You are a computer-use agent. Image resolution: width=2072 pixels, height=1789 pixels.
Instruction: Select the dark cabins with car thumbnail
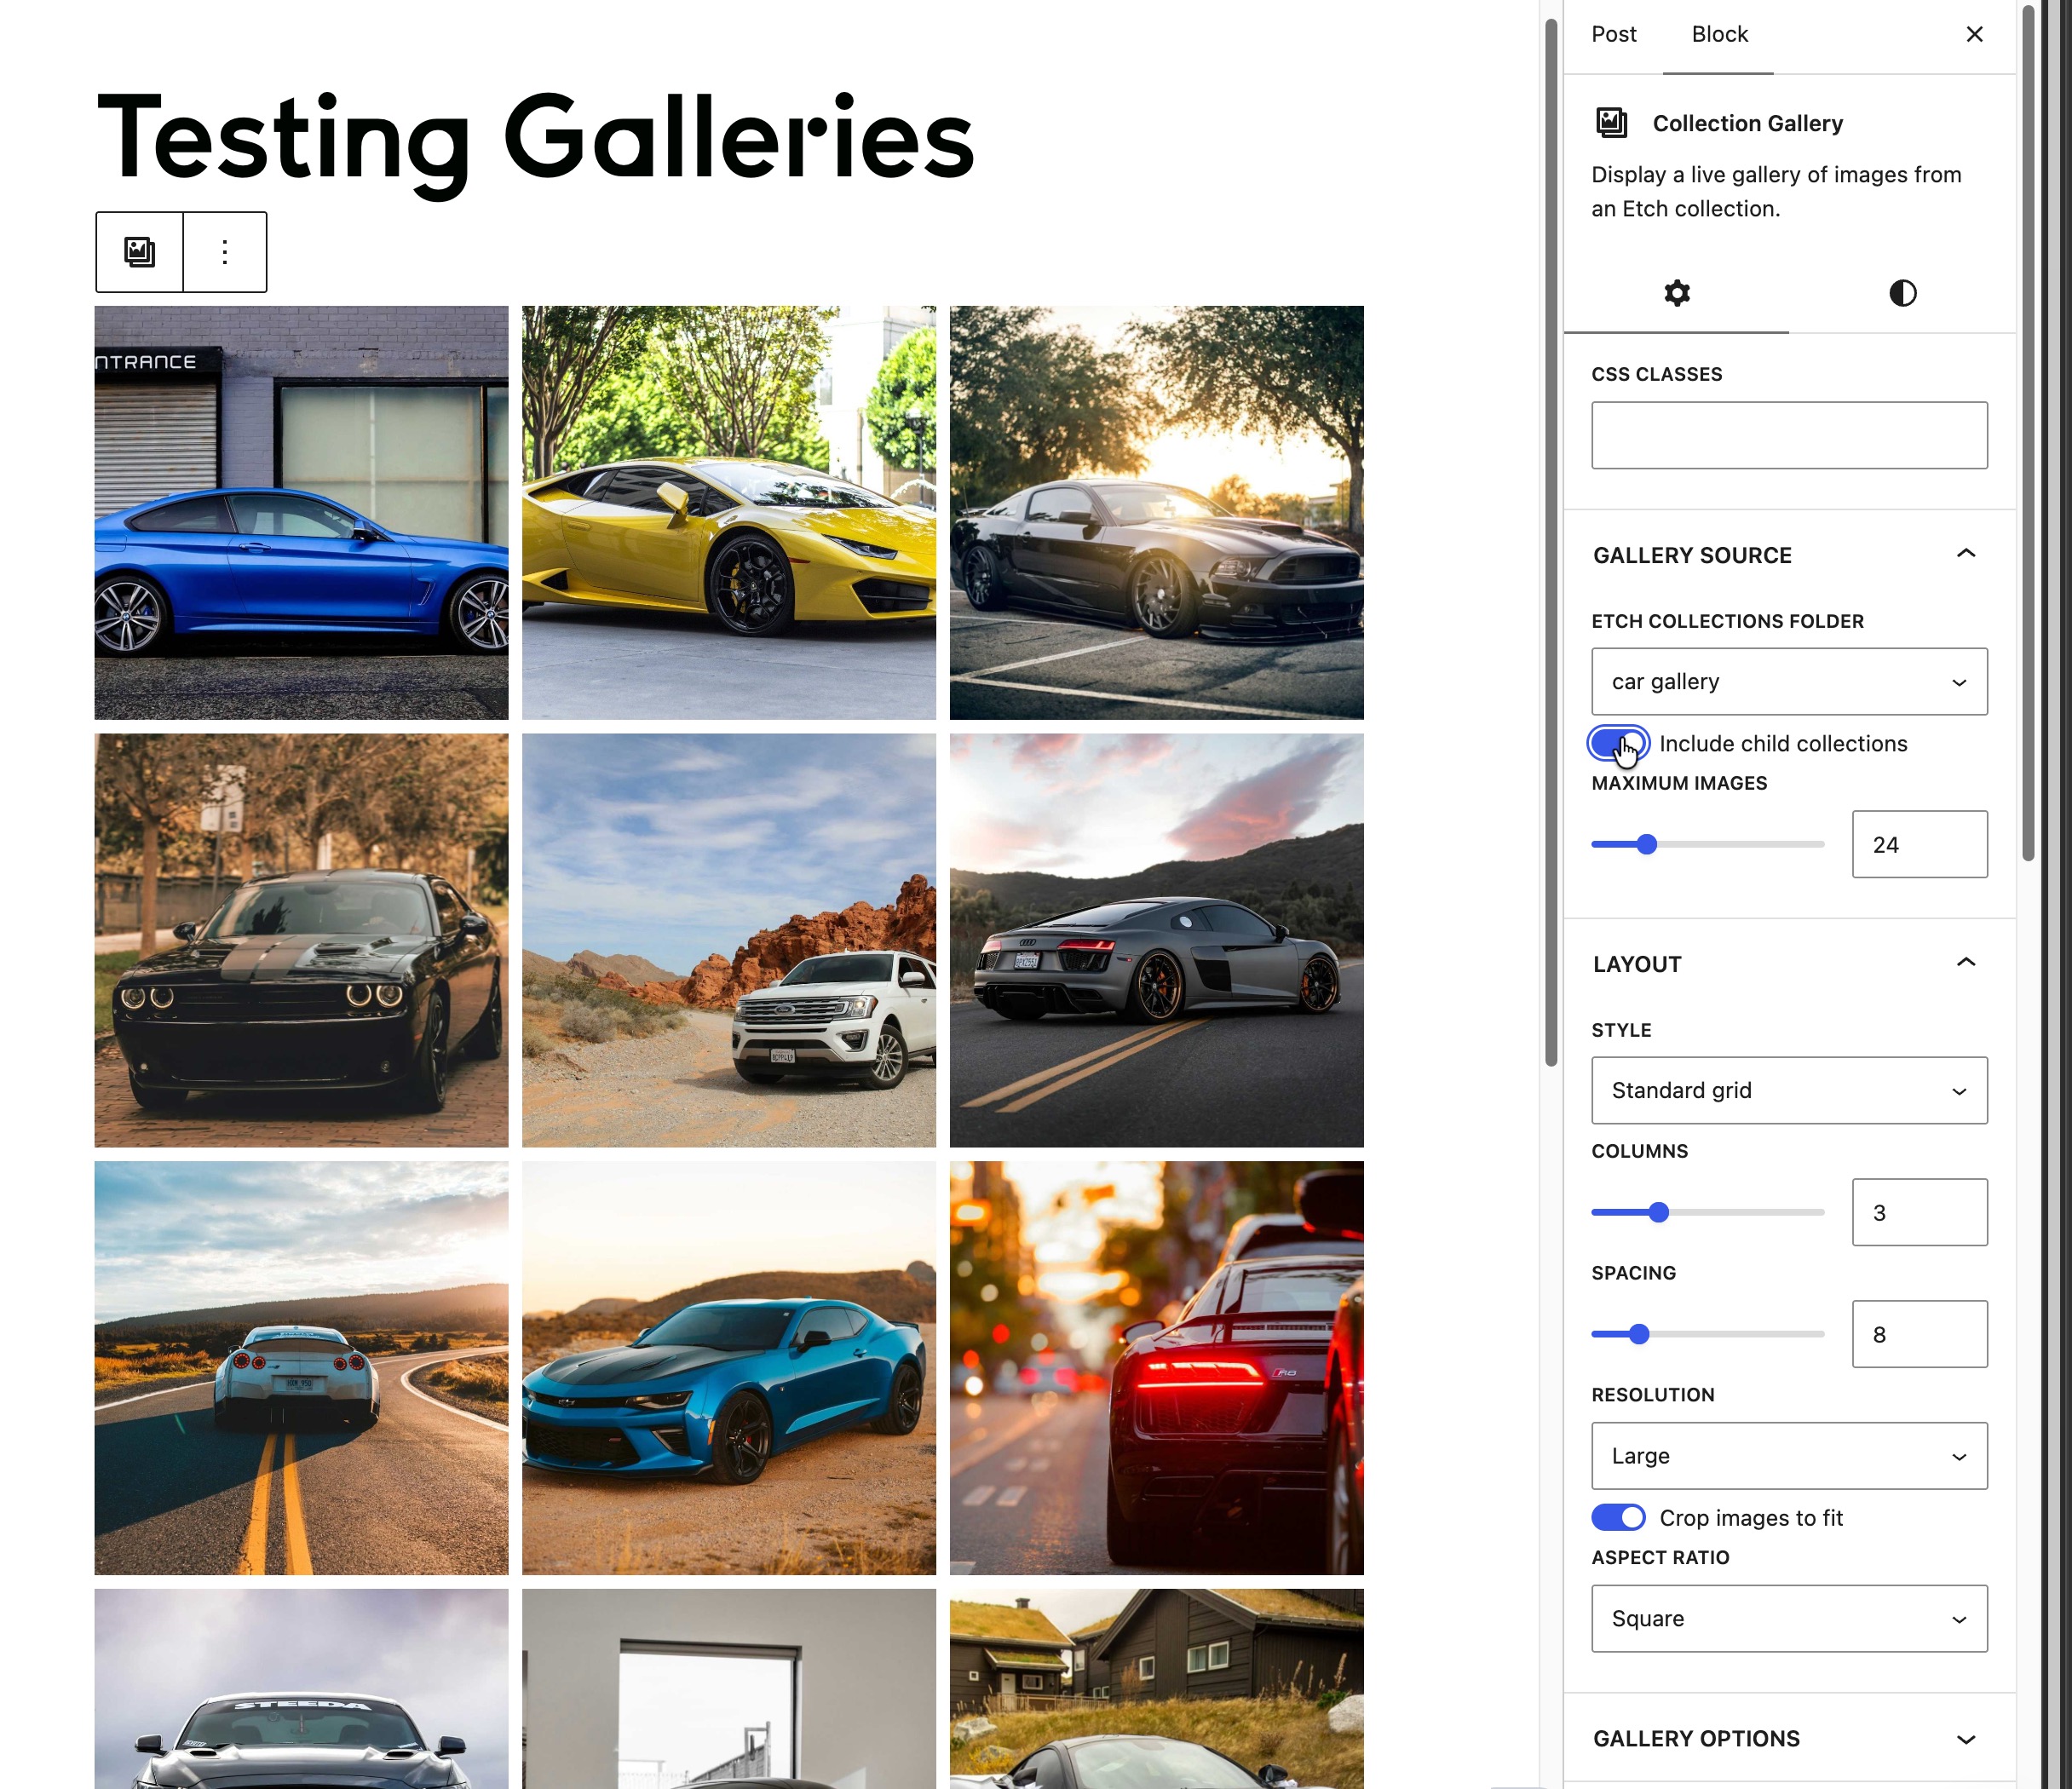(1156, 1689)
